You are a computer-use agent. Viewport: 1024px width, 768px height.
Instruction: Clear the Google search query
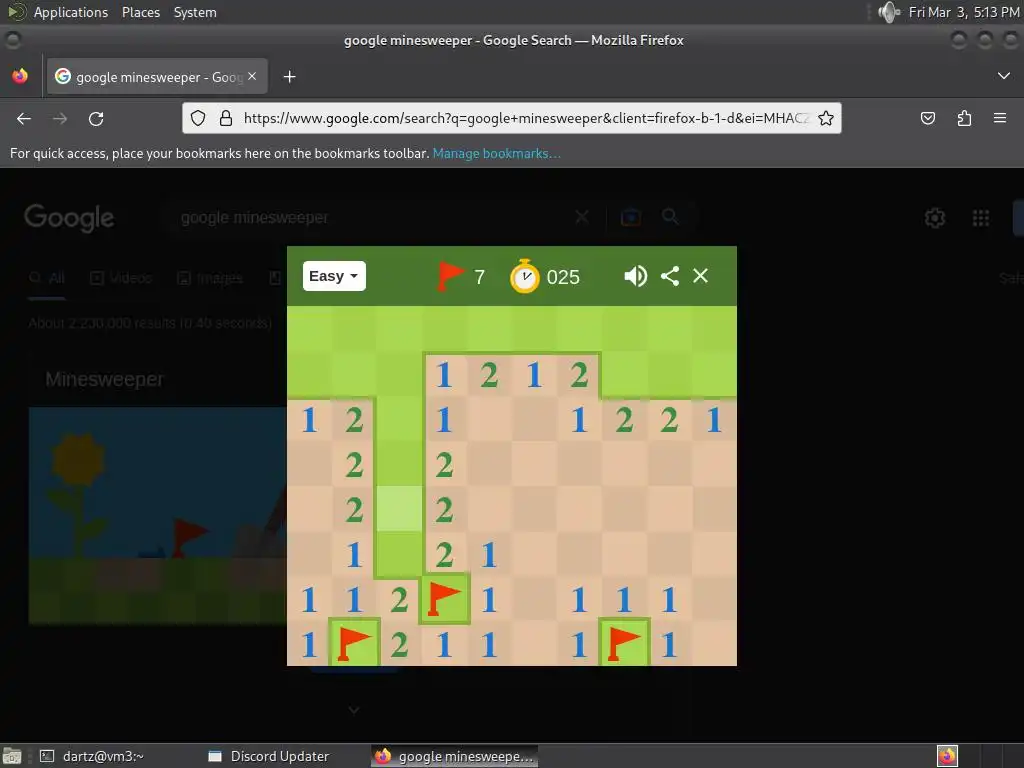582,217
